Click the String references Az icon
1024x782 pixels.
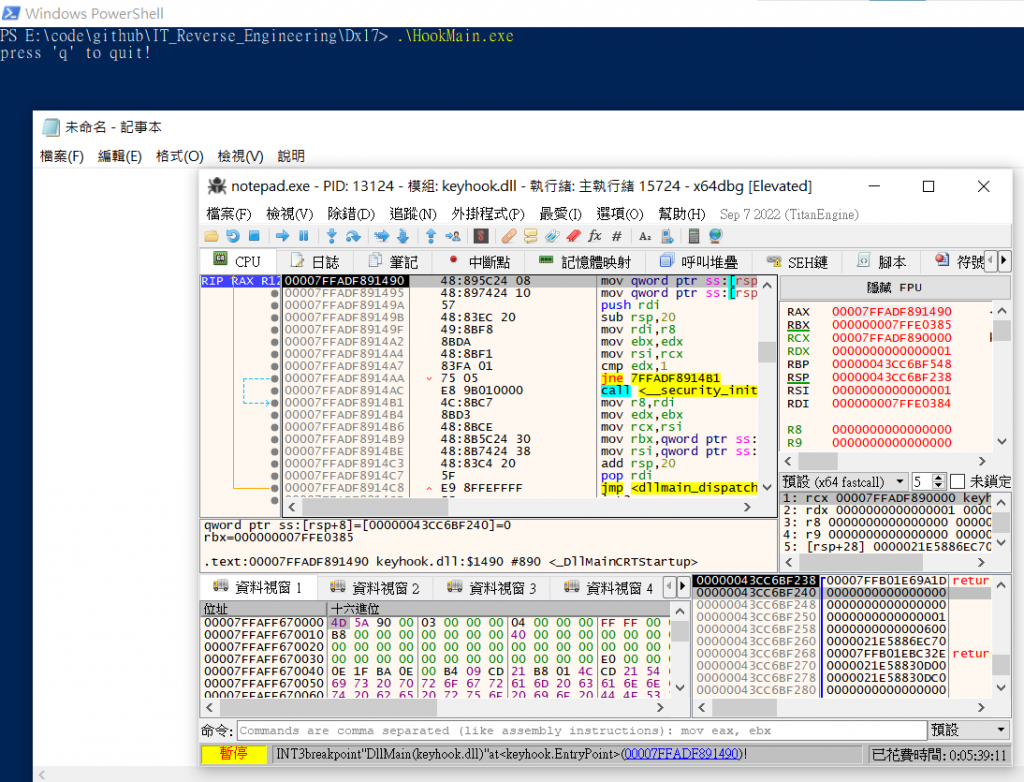click(x=645, y=236)
